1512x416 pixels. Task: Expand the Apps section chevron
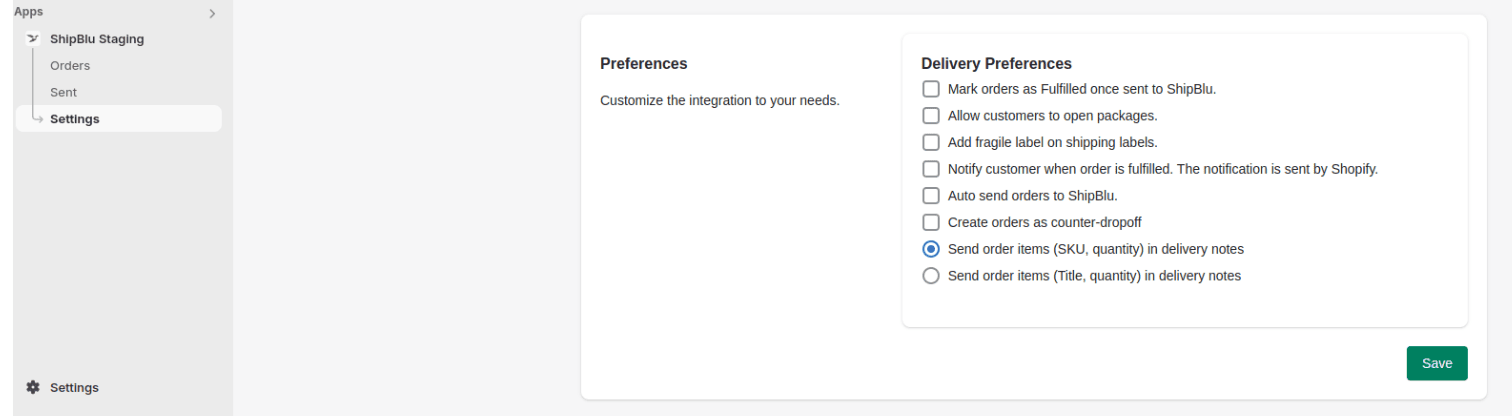pos(212,14)
